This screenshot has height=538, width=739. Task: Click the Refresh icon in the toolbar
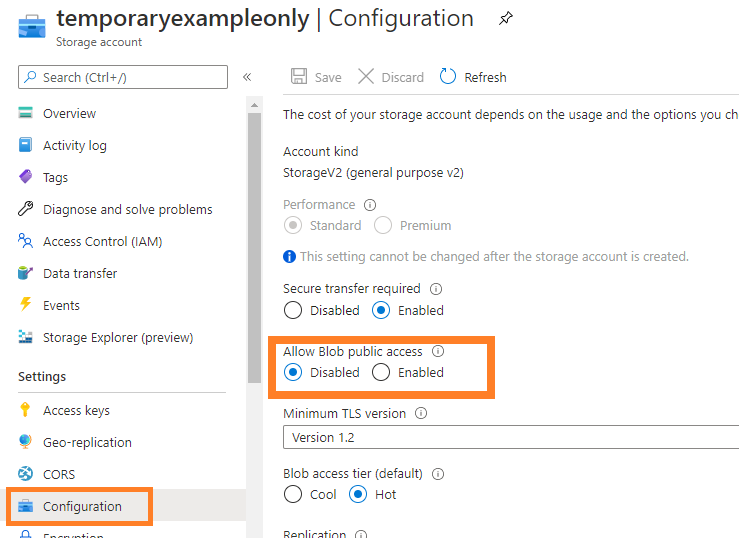[448, 77]
